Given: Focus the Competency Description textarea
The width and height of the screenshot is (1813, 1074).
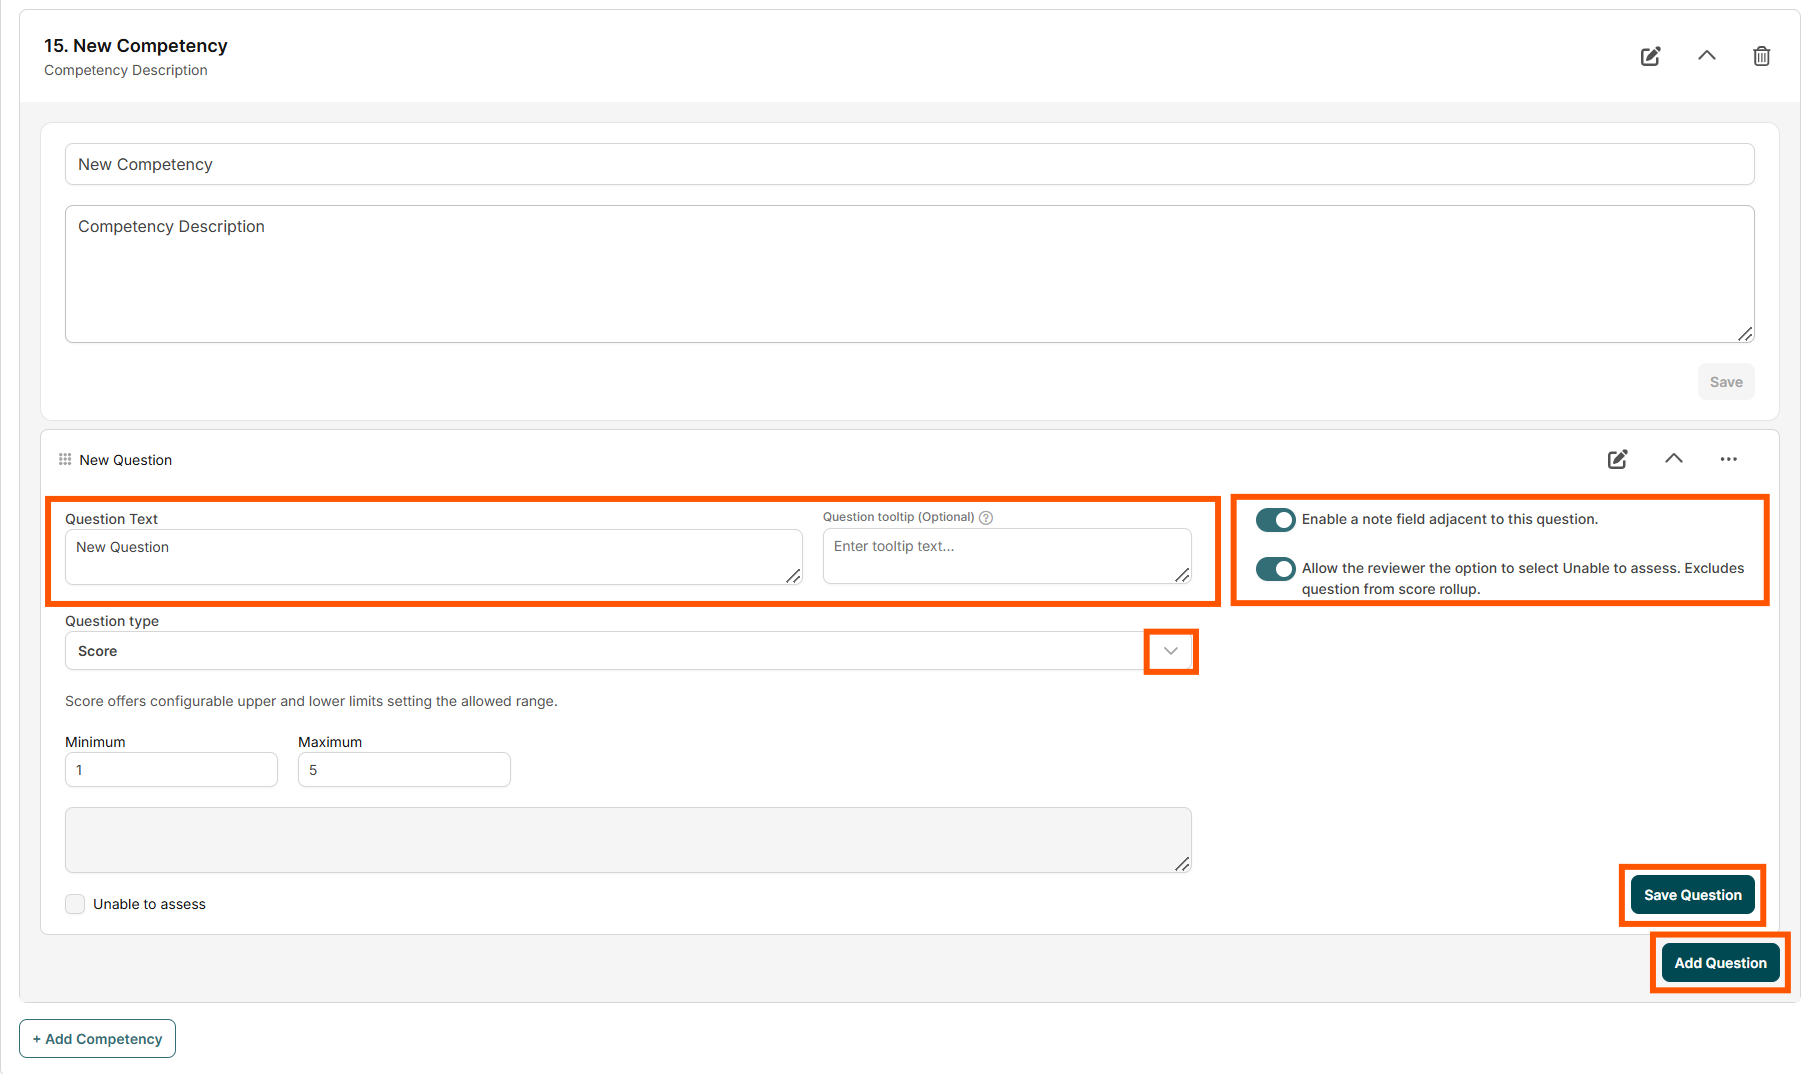Looking at the screenshot, I should tap(909, 274).
